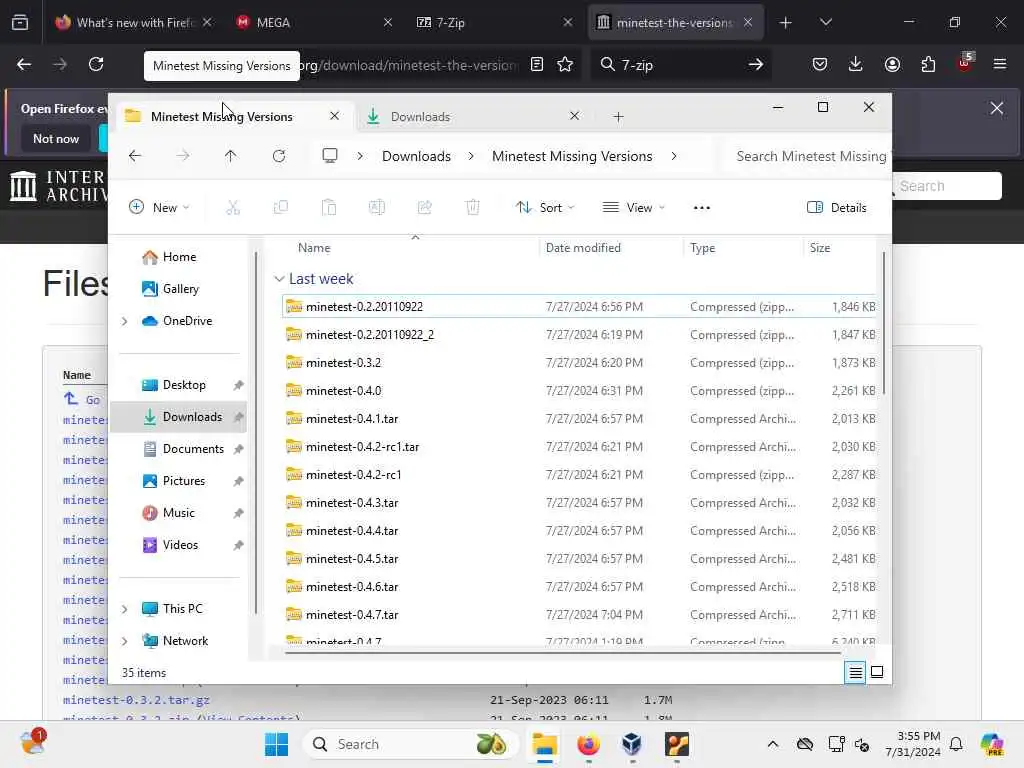Go back in File Explorer
Image resolution: width=1024 pixels, height=768 pixels.
pyautogui.click(x=135, y=156)
